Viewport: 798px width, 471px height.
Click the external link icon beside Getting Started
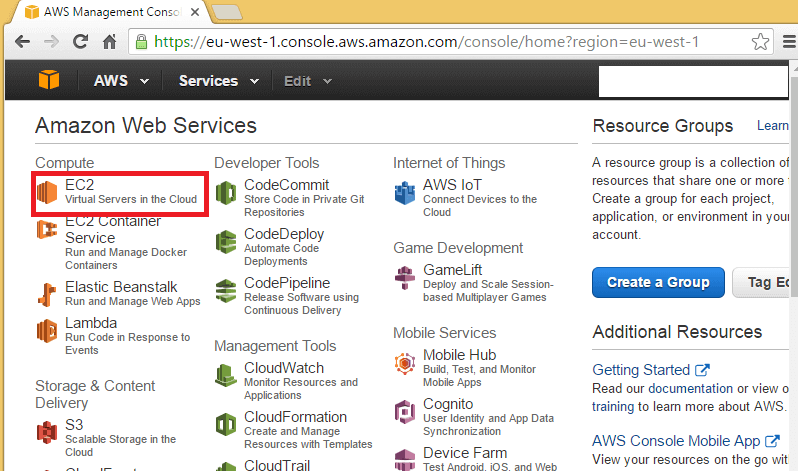point(702,370)
